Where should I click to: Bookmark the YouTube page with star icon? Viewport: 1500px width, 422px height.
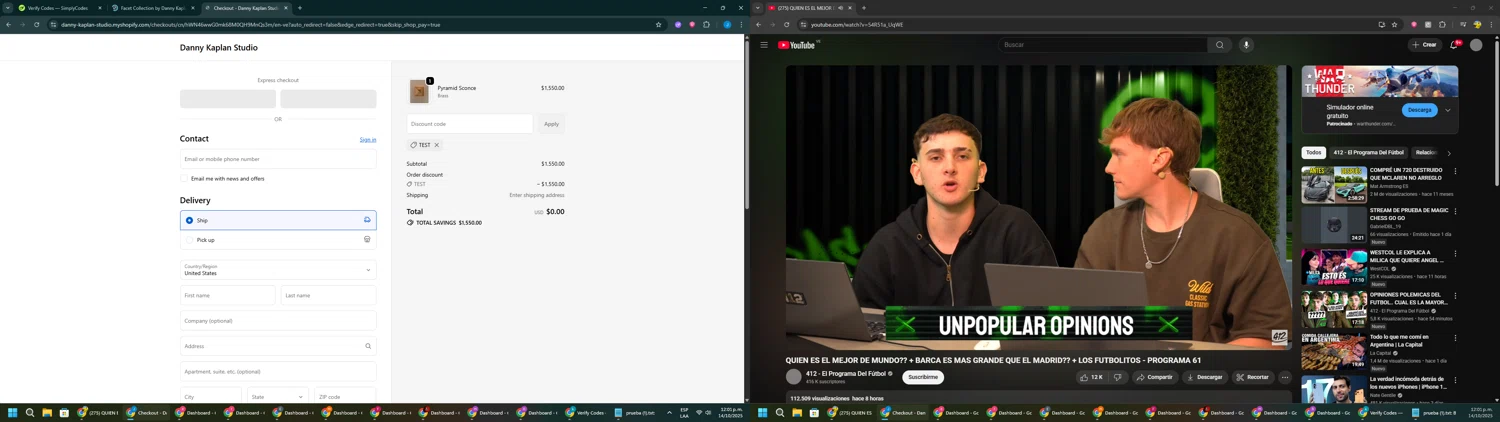pos(1394,25)
